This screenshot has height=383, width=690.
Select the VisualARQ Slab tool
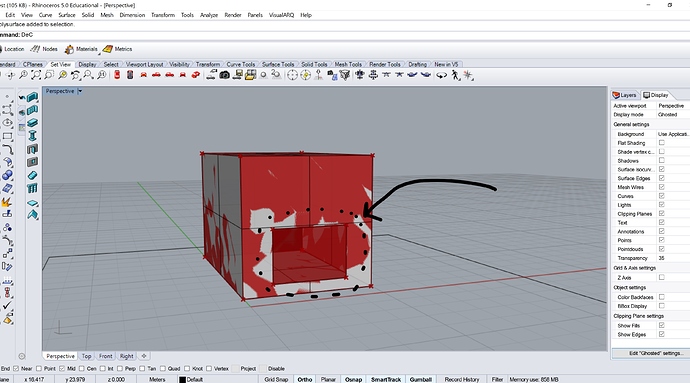pos(33,203)
